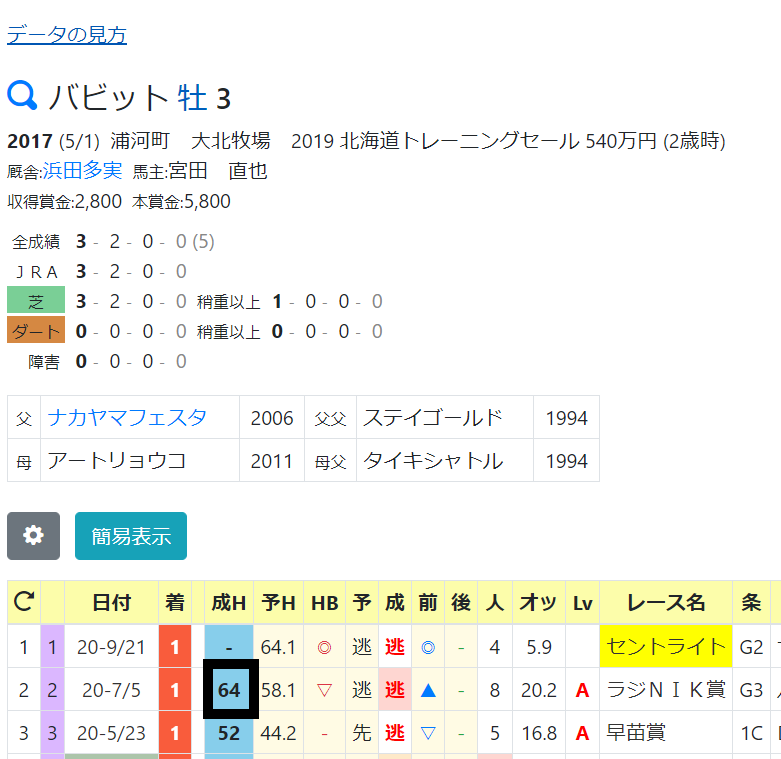Click damsire タイキシャトル cell
Viewport: 781px width, 759px height.
[x=445, y=460]
